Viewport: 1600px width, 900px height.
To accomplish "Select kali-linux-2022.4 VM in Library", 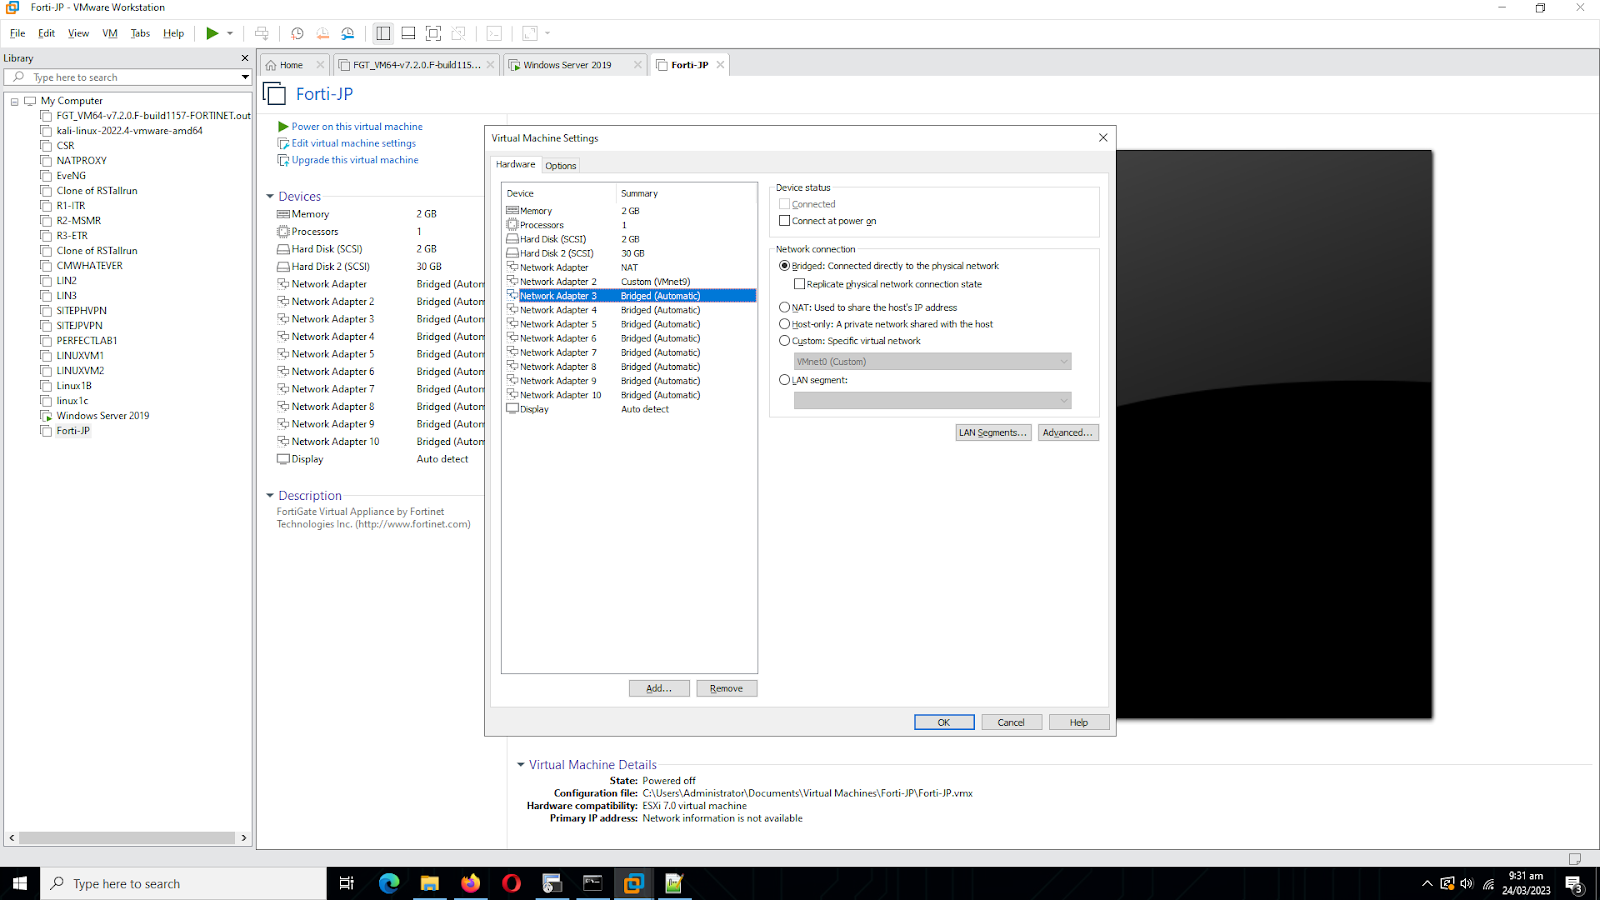I will (x=130, y=131).
